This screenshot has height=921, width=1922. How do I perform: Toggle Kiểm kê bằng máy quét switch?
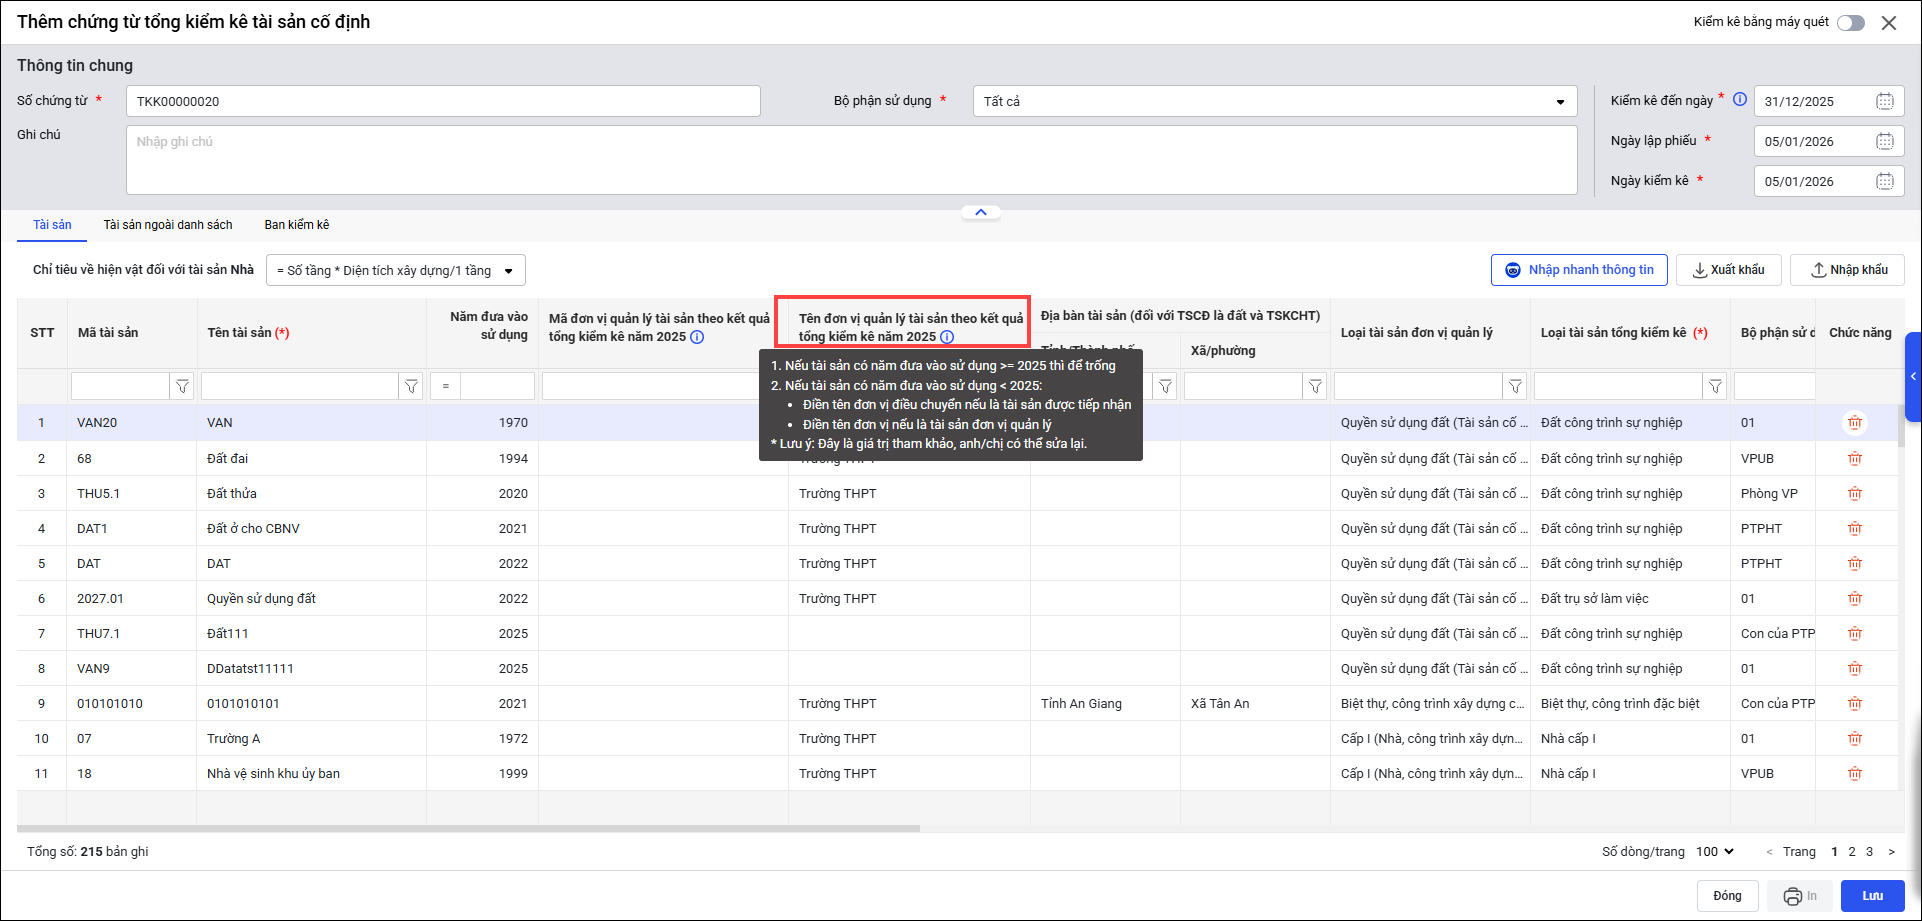click(x=1850, y=23)
